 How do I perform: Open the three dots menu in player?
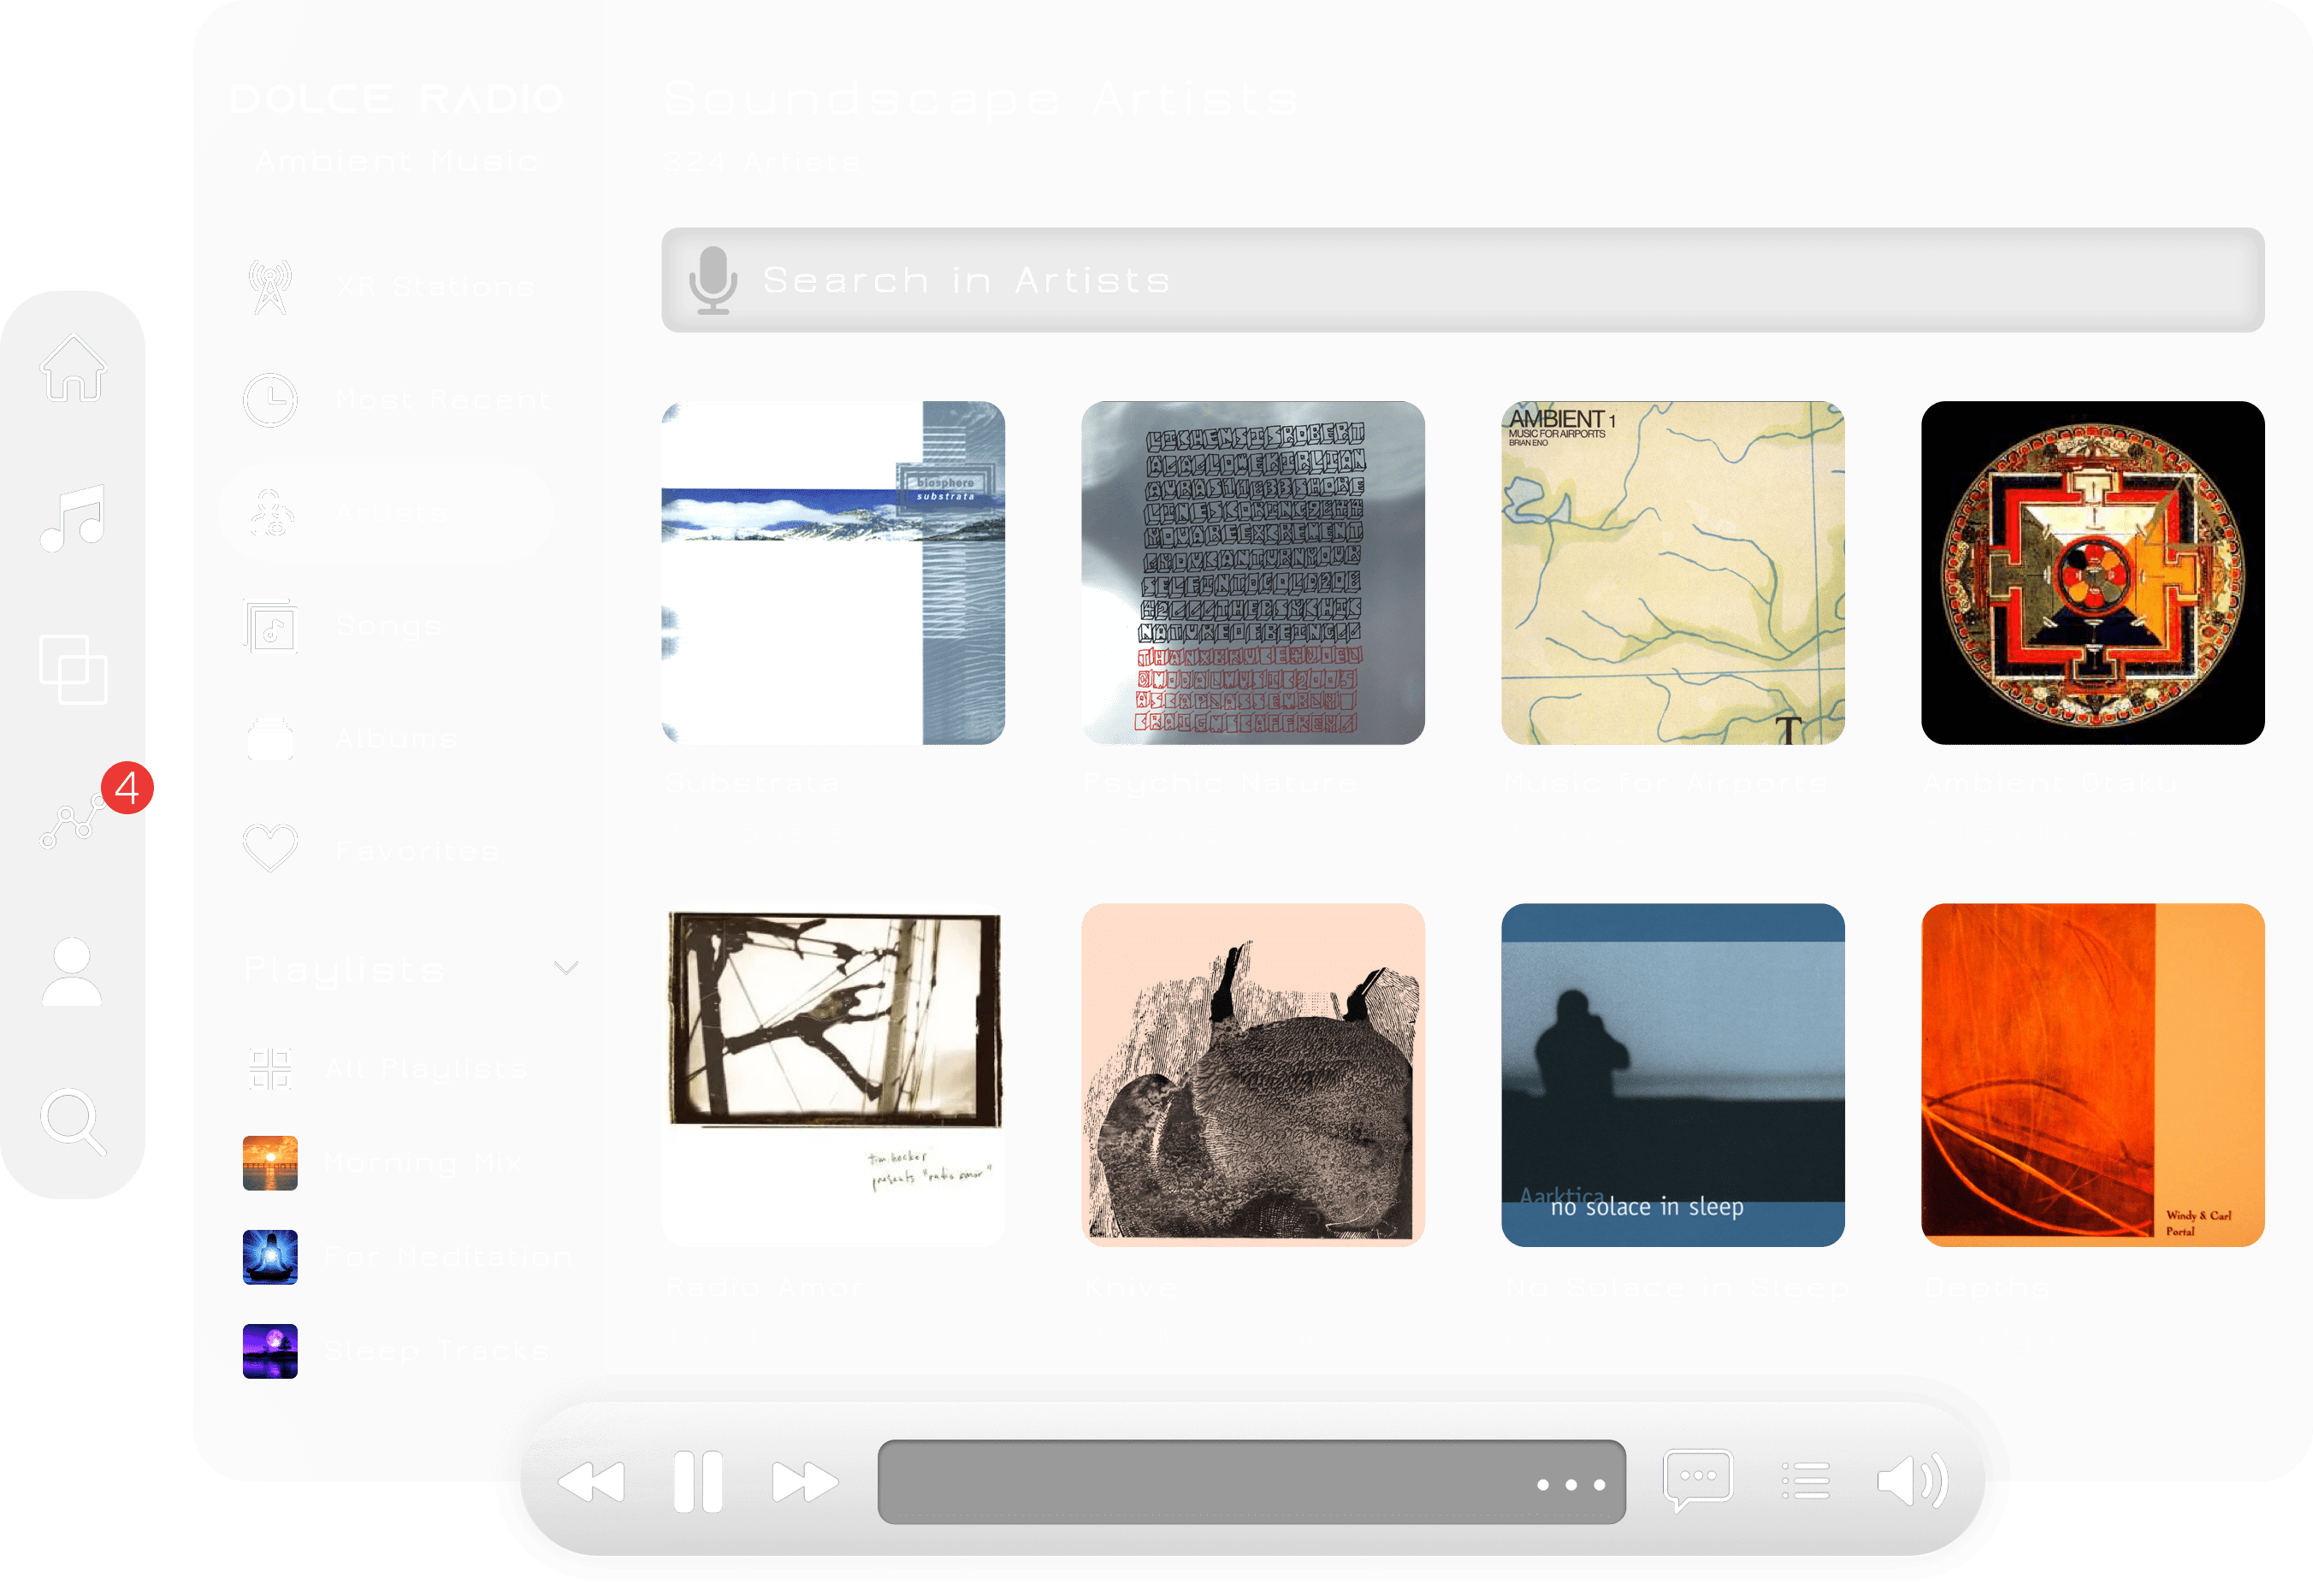(x=1571, y=1485)
